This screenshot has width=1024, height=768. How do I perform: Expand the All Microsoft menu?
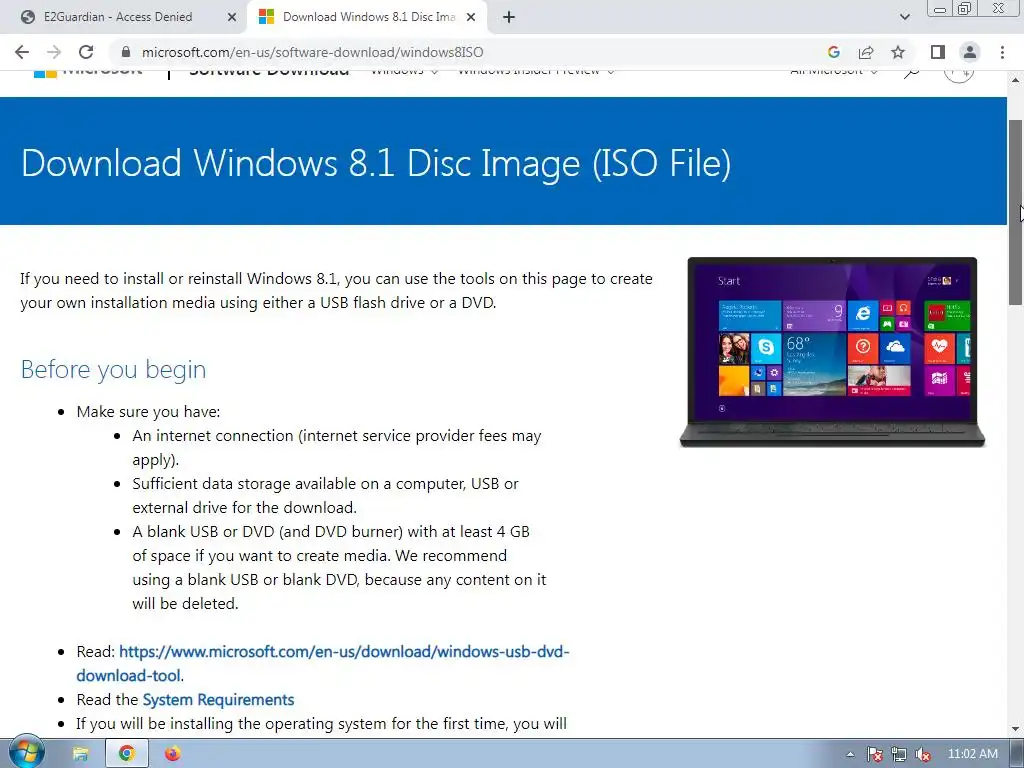(834, 71)
